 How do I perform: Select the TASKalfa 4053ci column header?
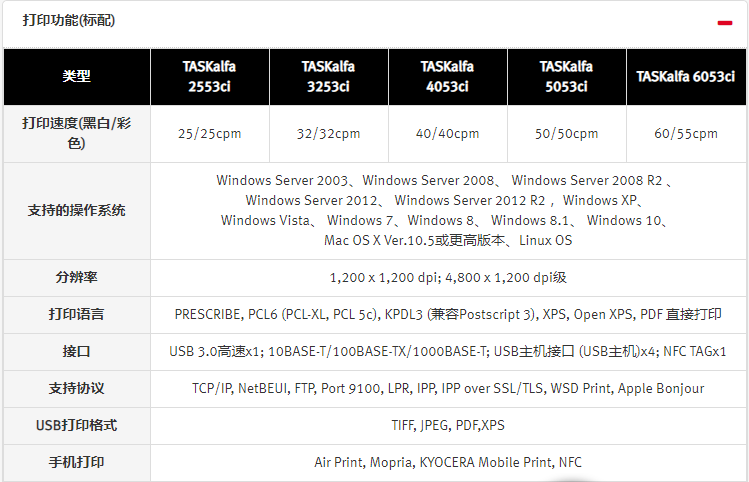coord(447,76)
